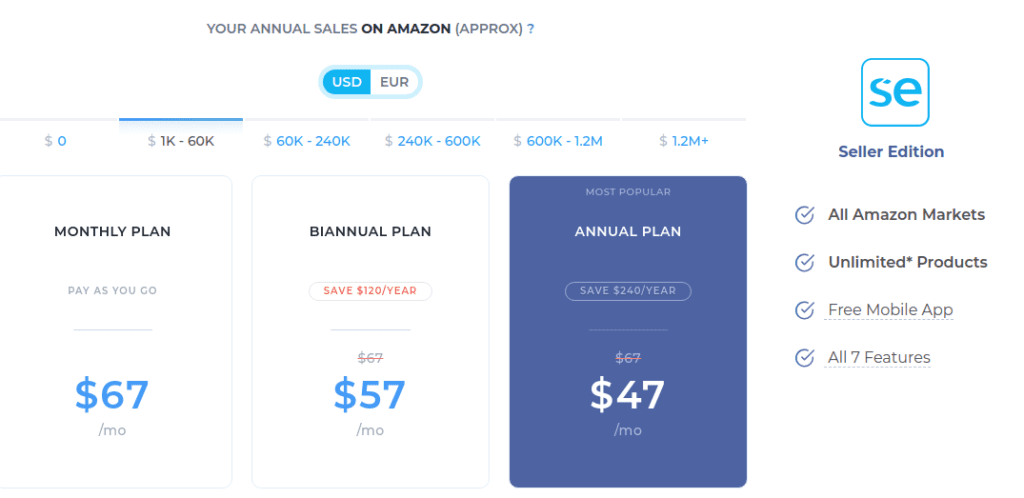Select the $ 1K - 60K sales range
Viewport: 1024px width, 498px height.
tap(181, 141)
